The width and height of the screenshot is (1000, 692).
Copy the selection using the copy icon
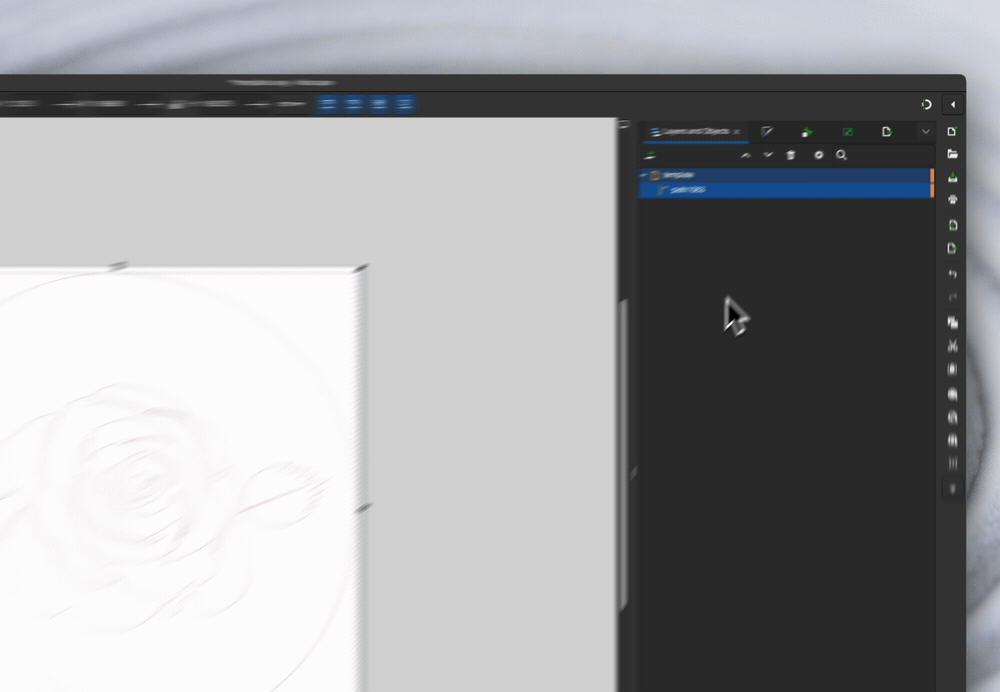click(x=952, y=323)
